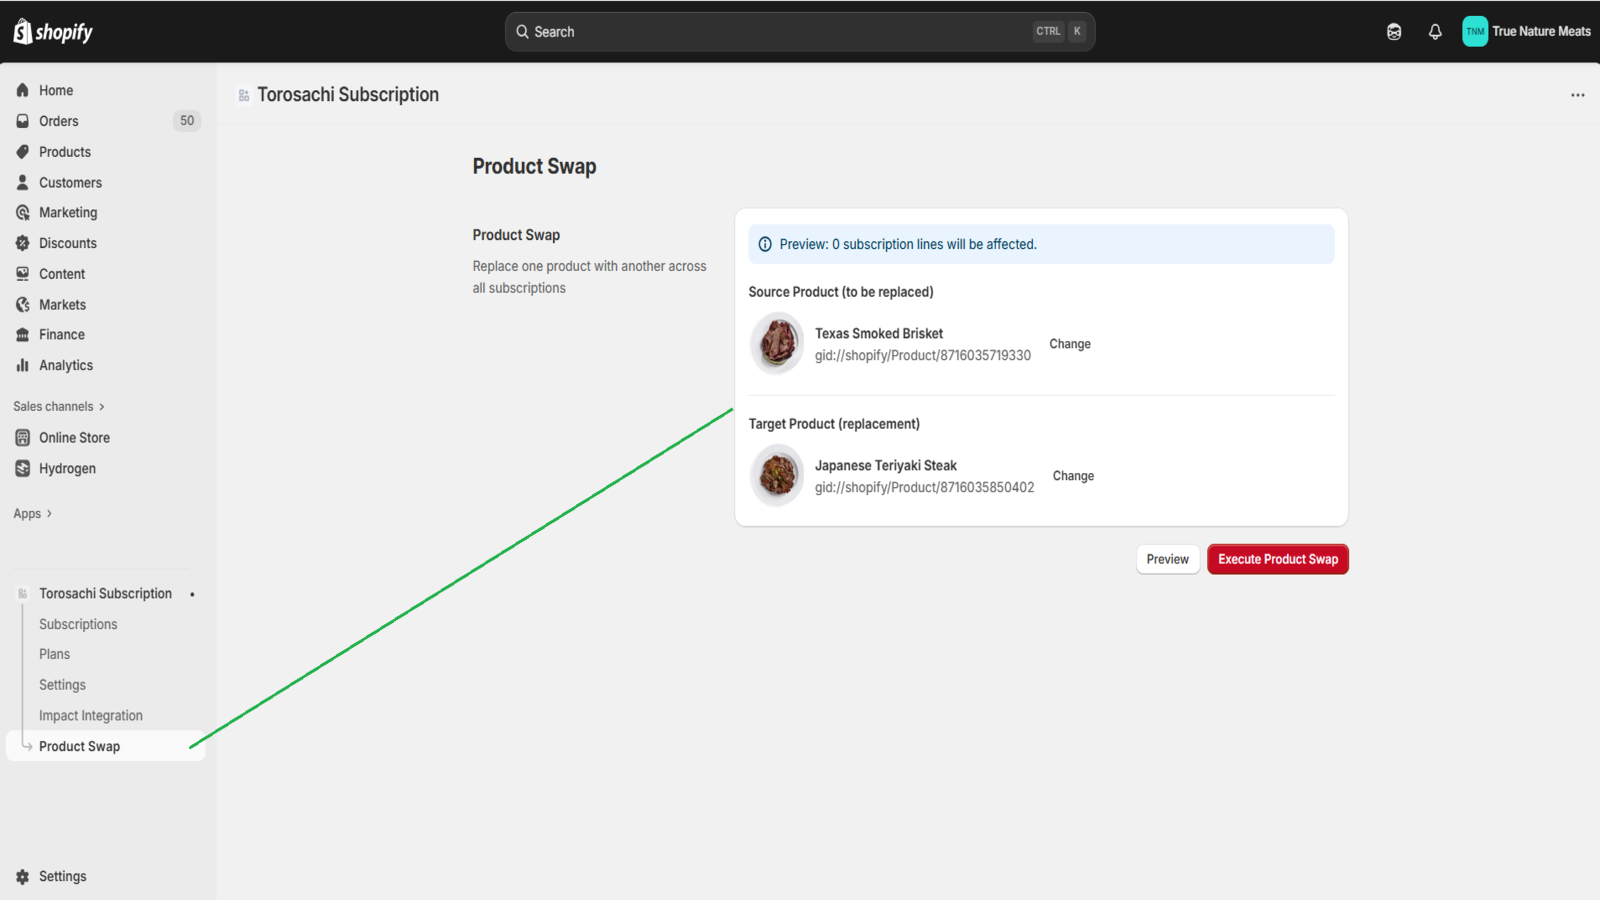
Task: Open Subscriptions under Torosachi Subscription
Action: coord(78,624)
